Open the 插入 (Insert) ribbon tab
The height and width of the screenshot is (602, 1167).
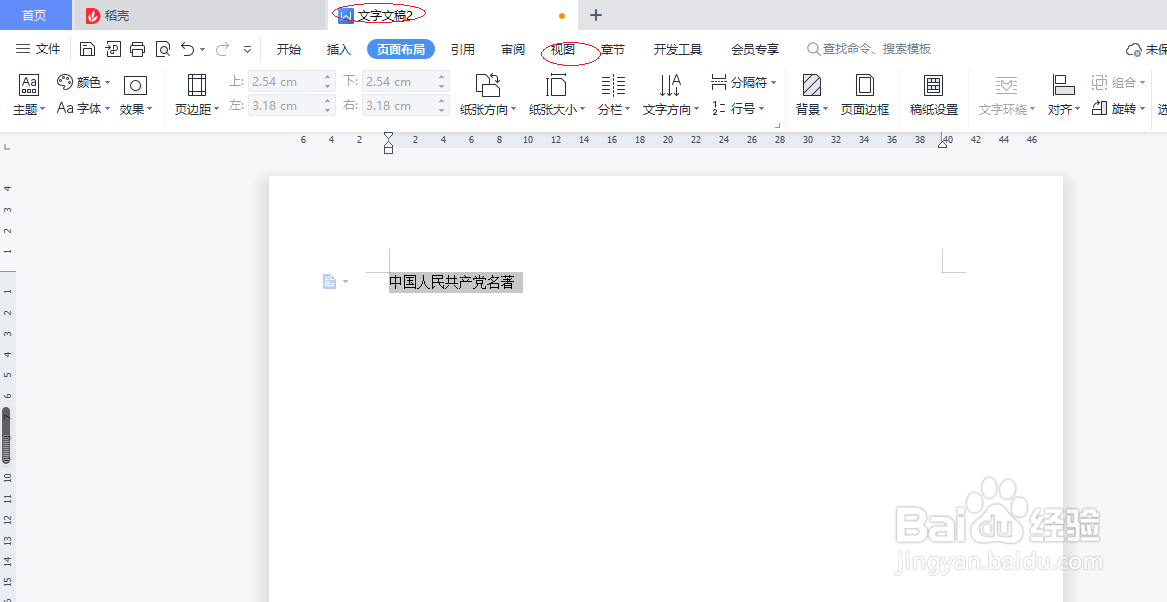pyautogui.click(x=337, y=48)
